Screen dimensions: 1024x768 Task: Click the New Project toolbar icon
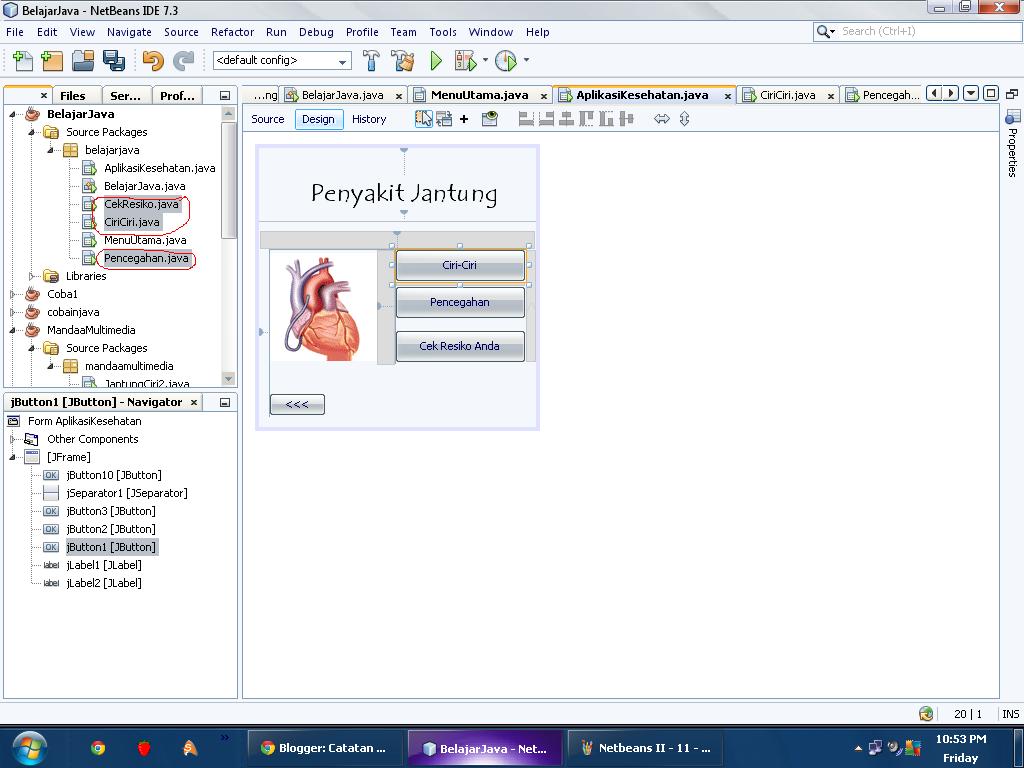[x=52, y=61]
